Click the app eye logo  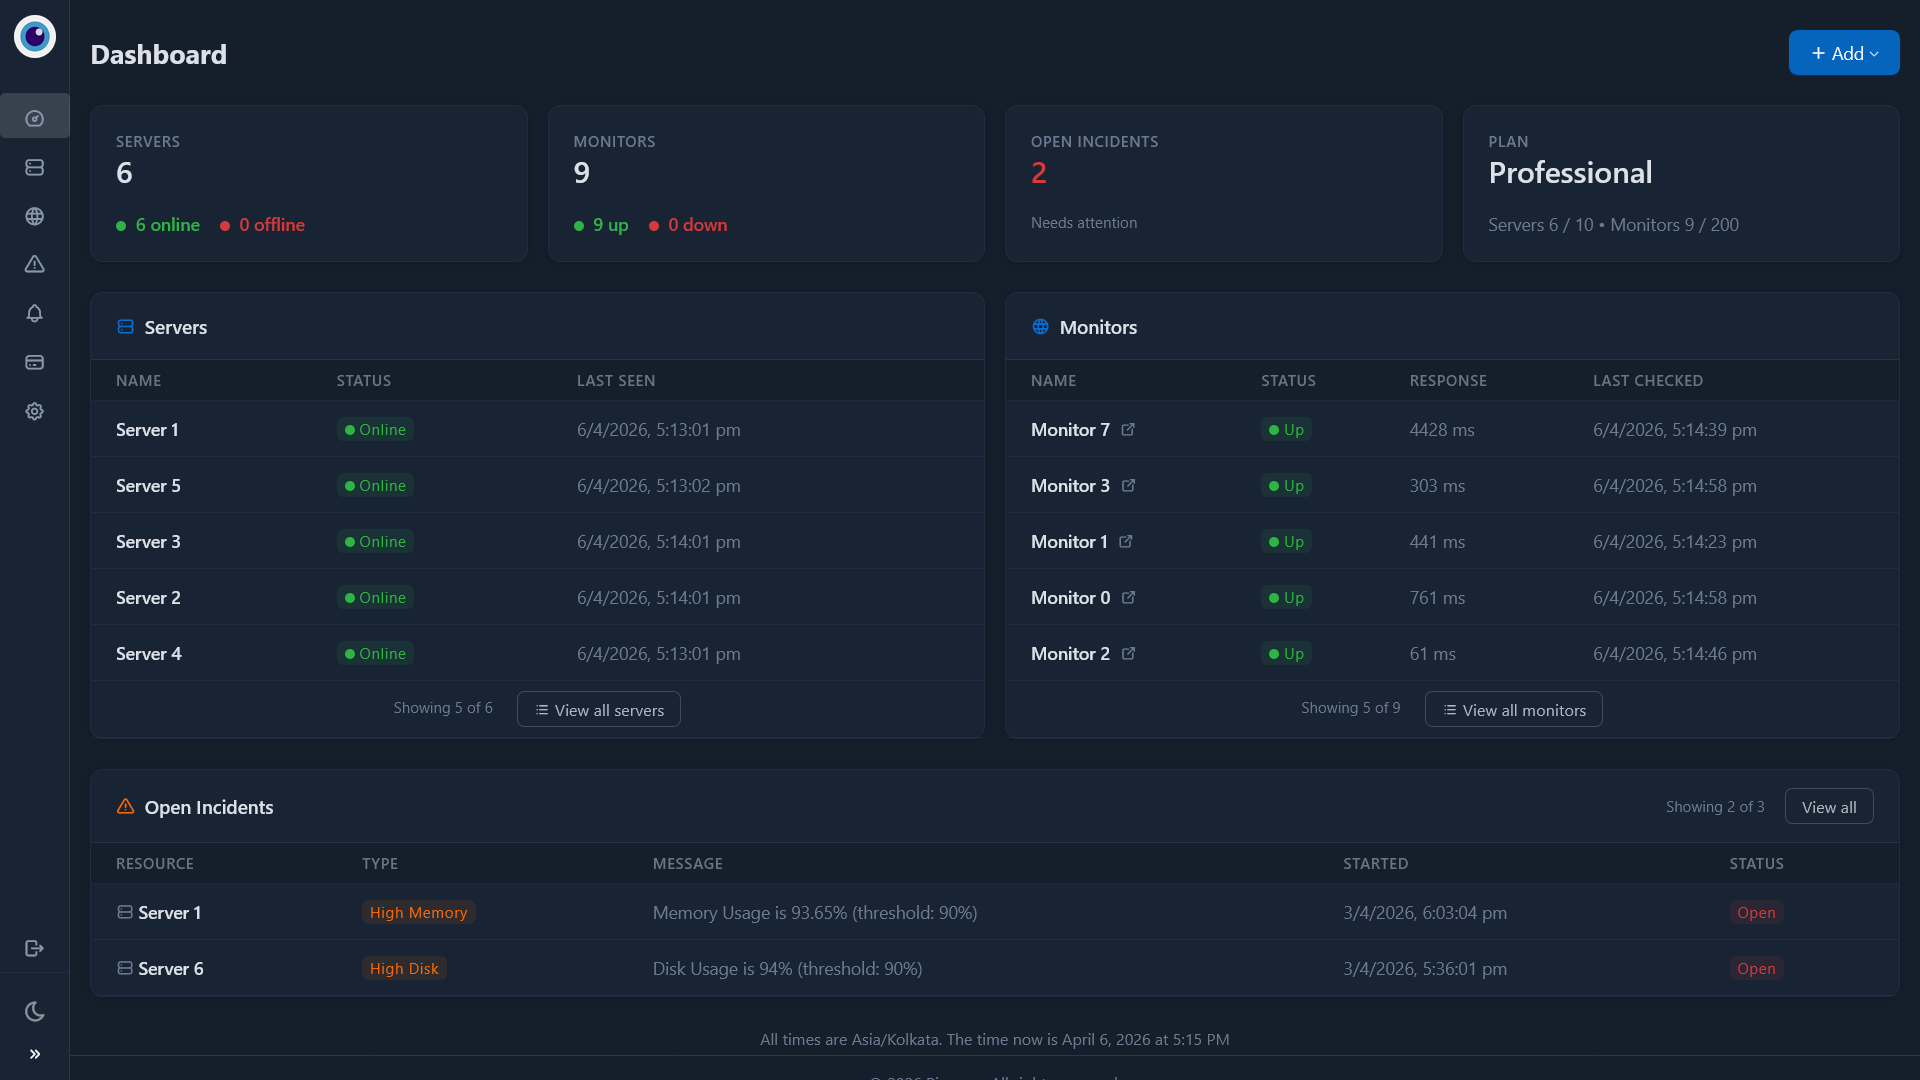tap(34, 37)
